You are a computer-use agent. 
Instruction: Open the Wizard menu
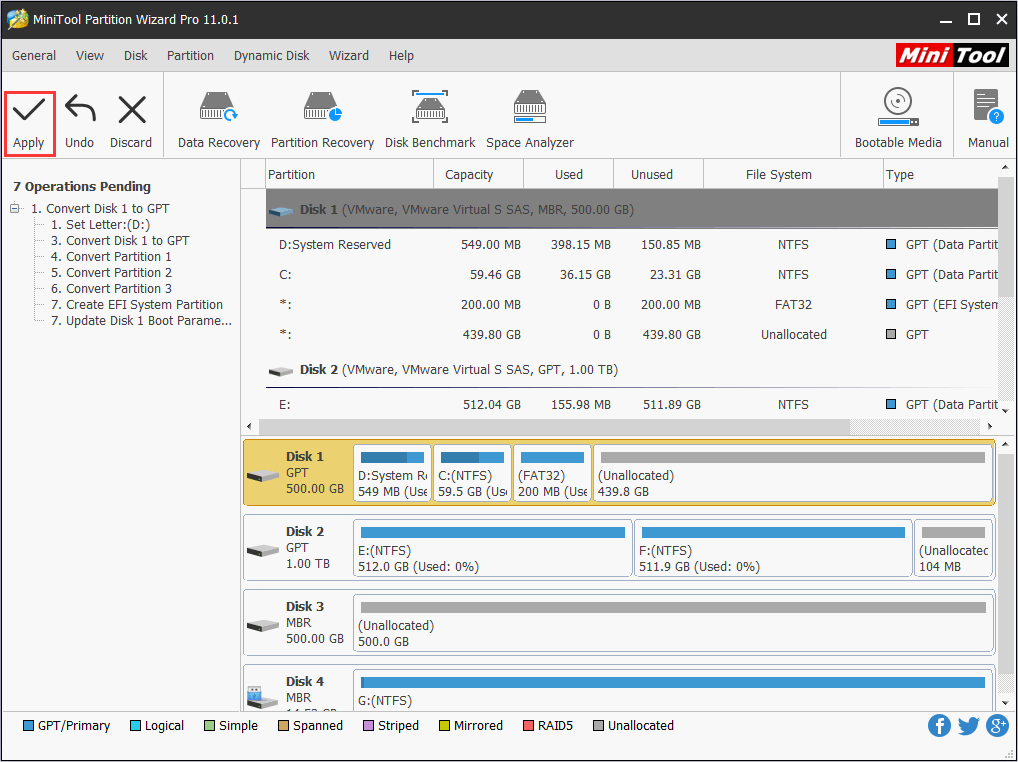(x=348, y=56)
